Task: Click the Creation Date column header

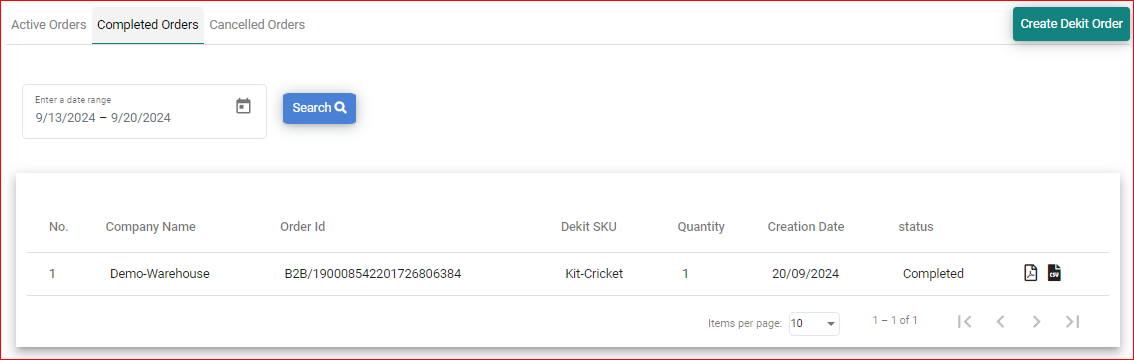Action: [806, 226]
